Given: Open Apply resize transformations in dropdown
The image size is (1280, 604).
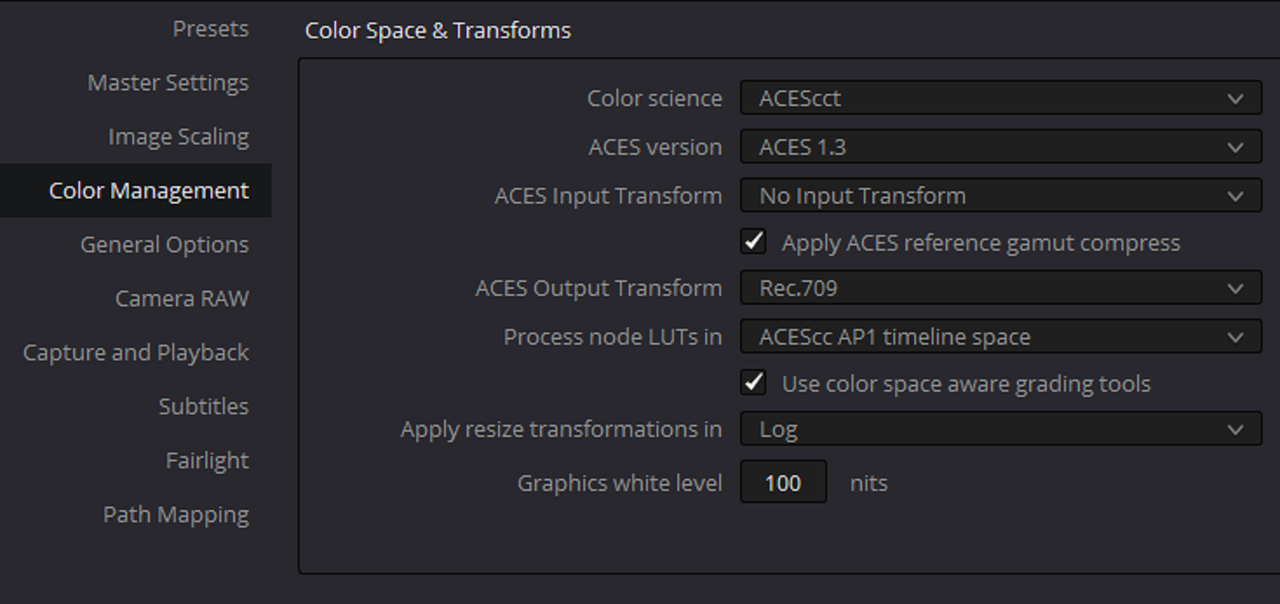Looking at the screenshot, I should coord(1001,429).
